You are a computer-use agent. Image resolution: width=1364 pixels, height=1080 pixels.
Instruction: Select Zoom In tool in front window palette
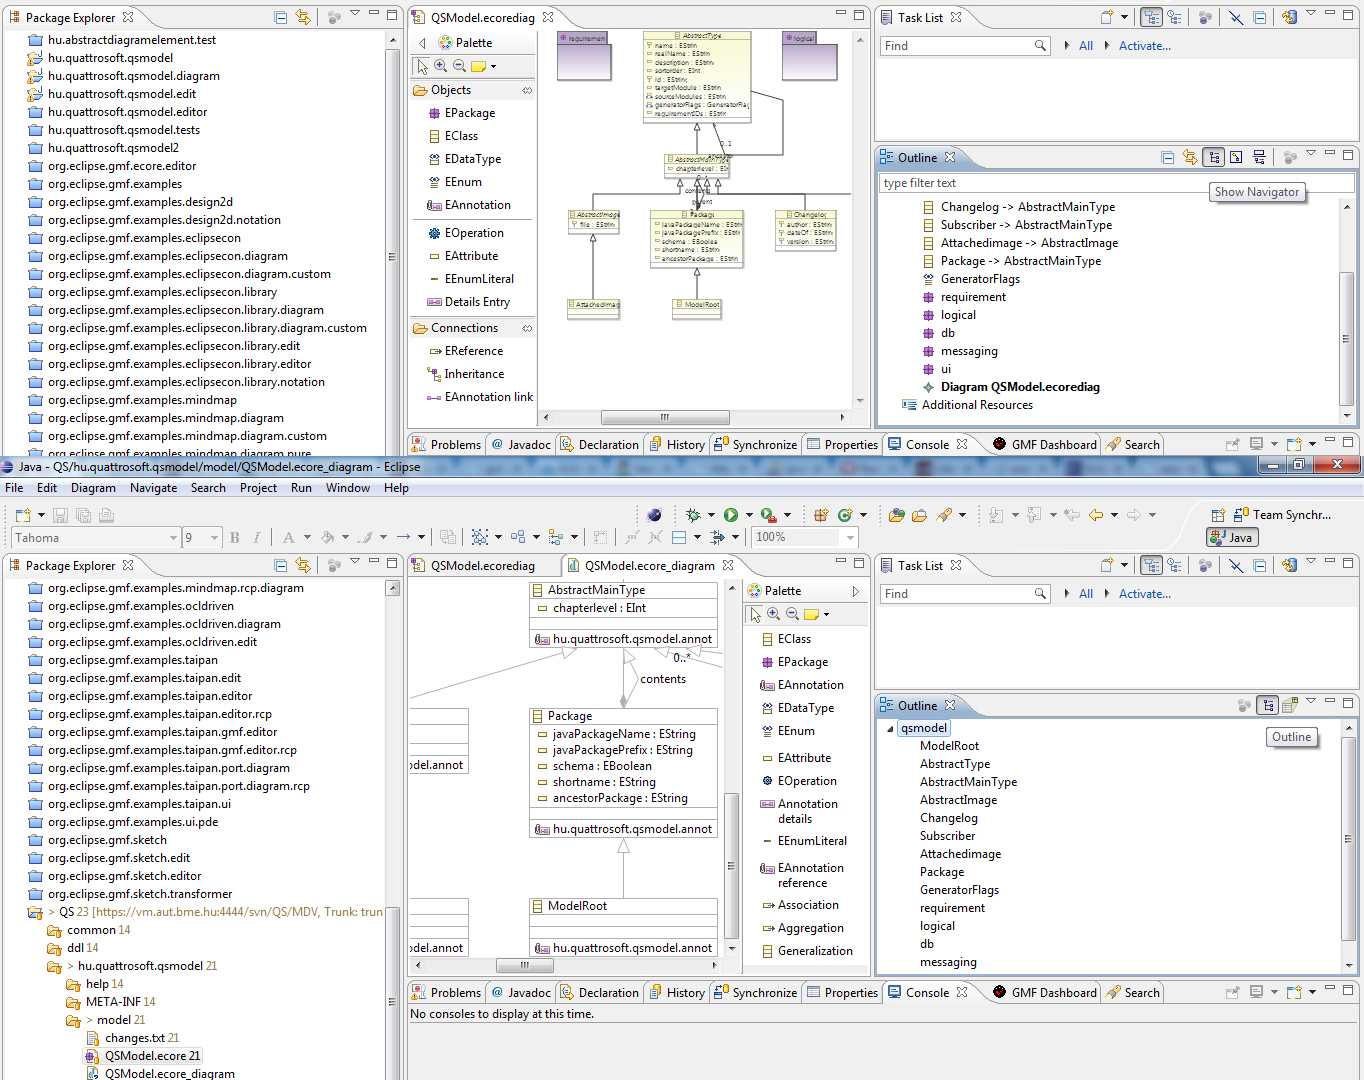click(x=773, y=614)
